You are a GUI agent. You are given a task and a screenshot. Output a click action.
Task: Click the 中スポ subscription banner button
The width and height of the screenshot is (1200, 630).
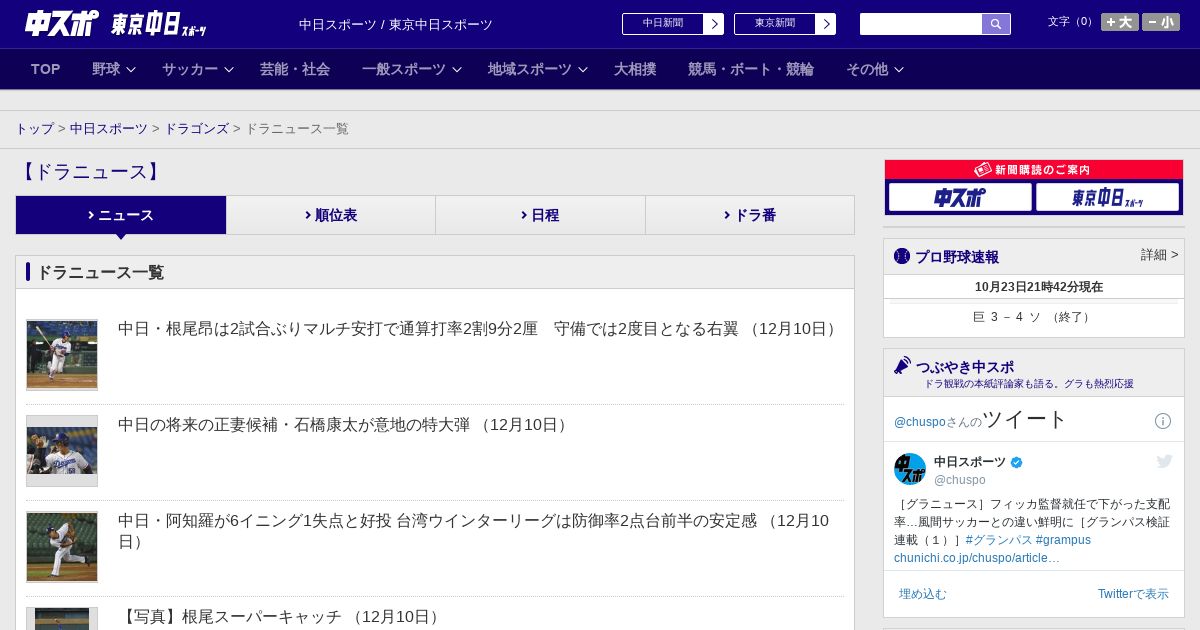click(x=960, y=197)
